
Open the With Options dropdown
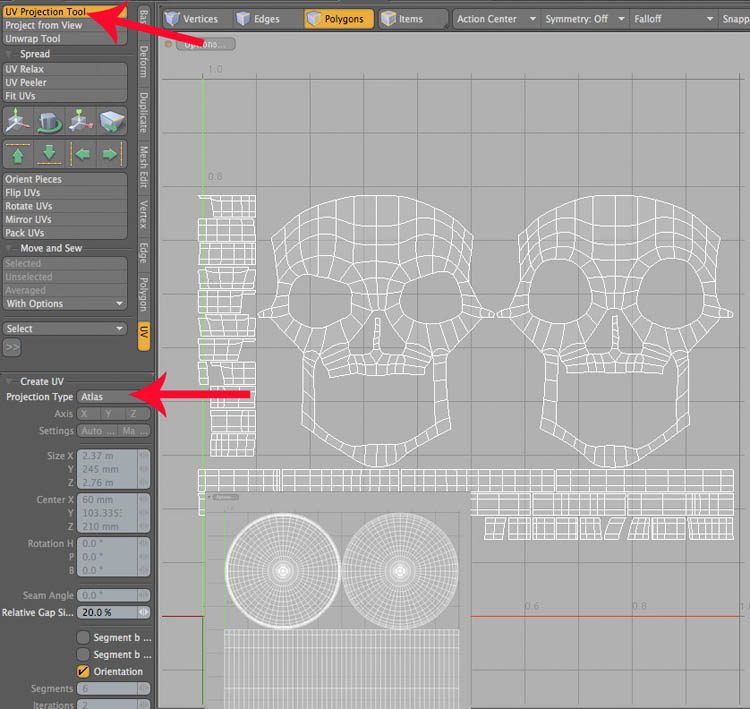click(65, 304)
